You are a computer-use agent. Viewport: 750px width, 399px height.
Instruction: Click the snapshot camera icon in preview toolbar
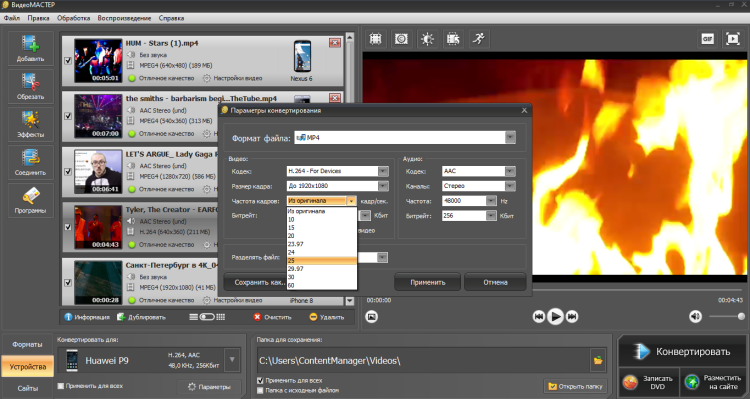point(401,39)
